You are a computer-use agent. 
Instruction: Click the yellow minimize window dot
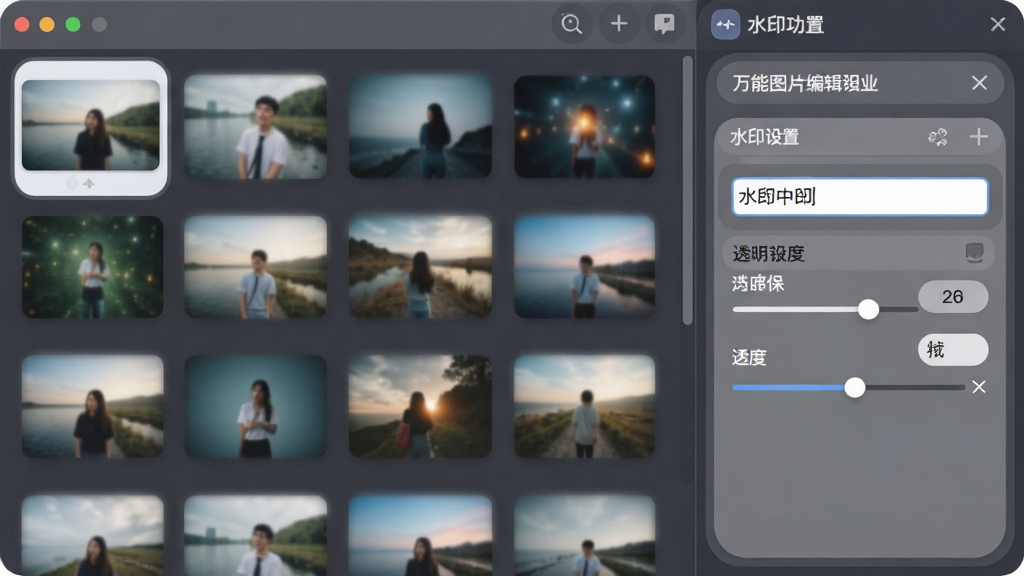tap(47, 25)
